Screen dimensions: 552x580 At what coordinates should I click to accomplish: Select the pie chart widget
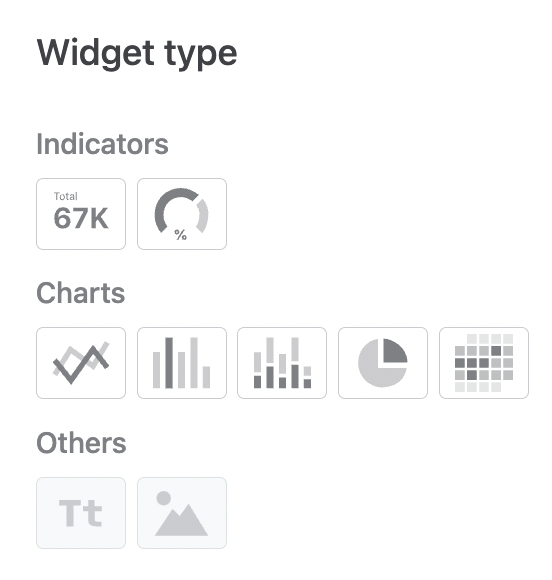click(x=383, y=363)
